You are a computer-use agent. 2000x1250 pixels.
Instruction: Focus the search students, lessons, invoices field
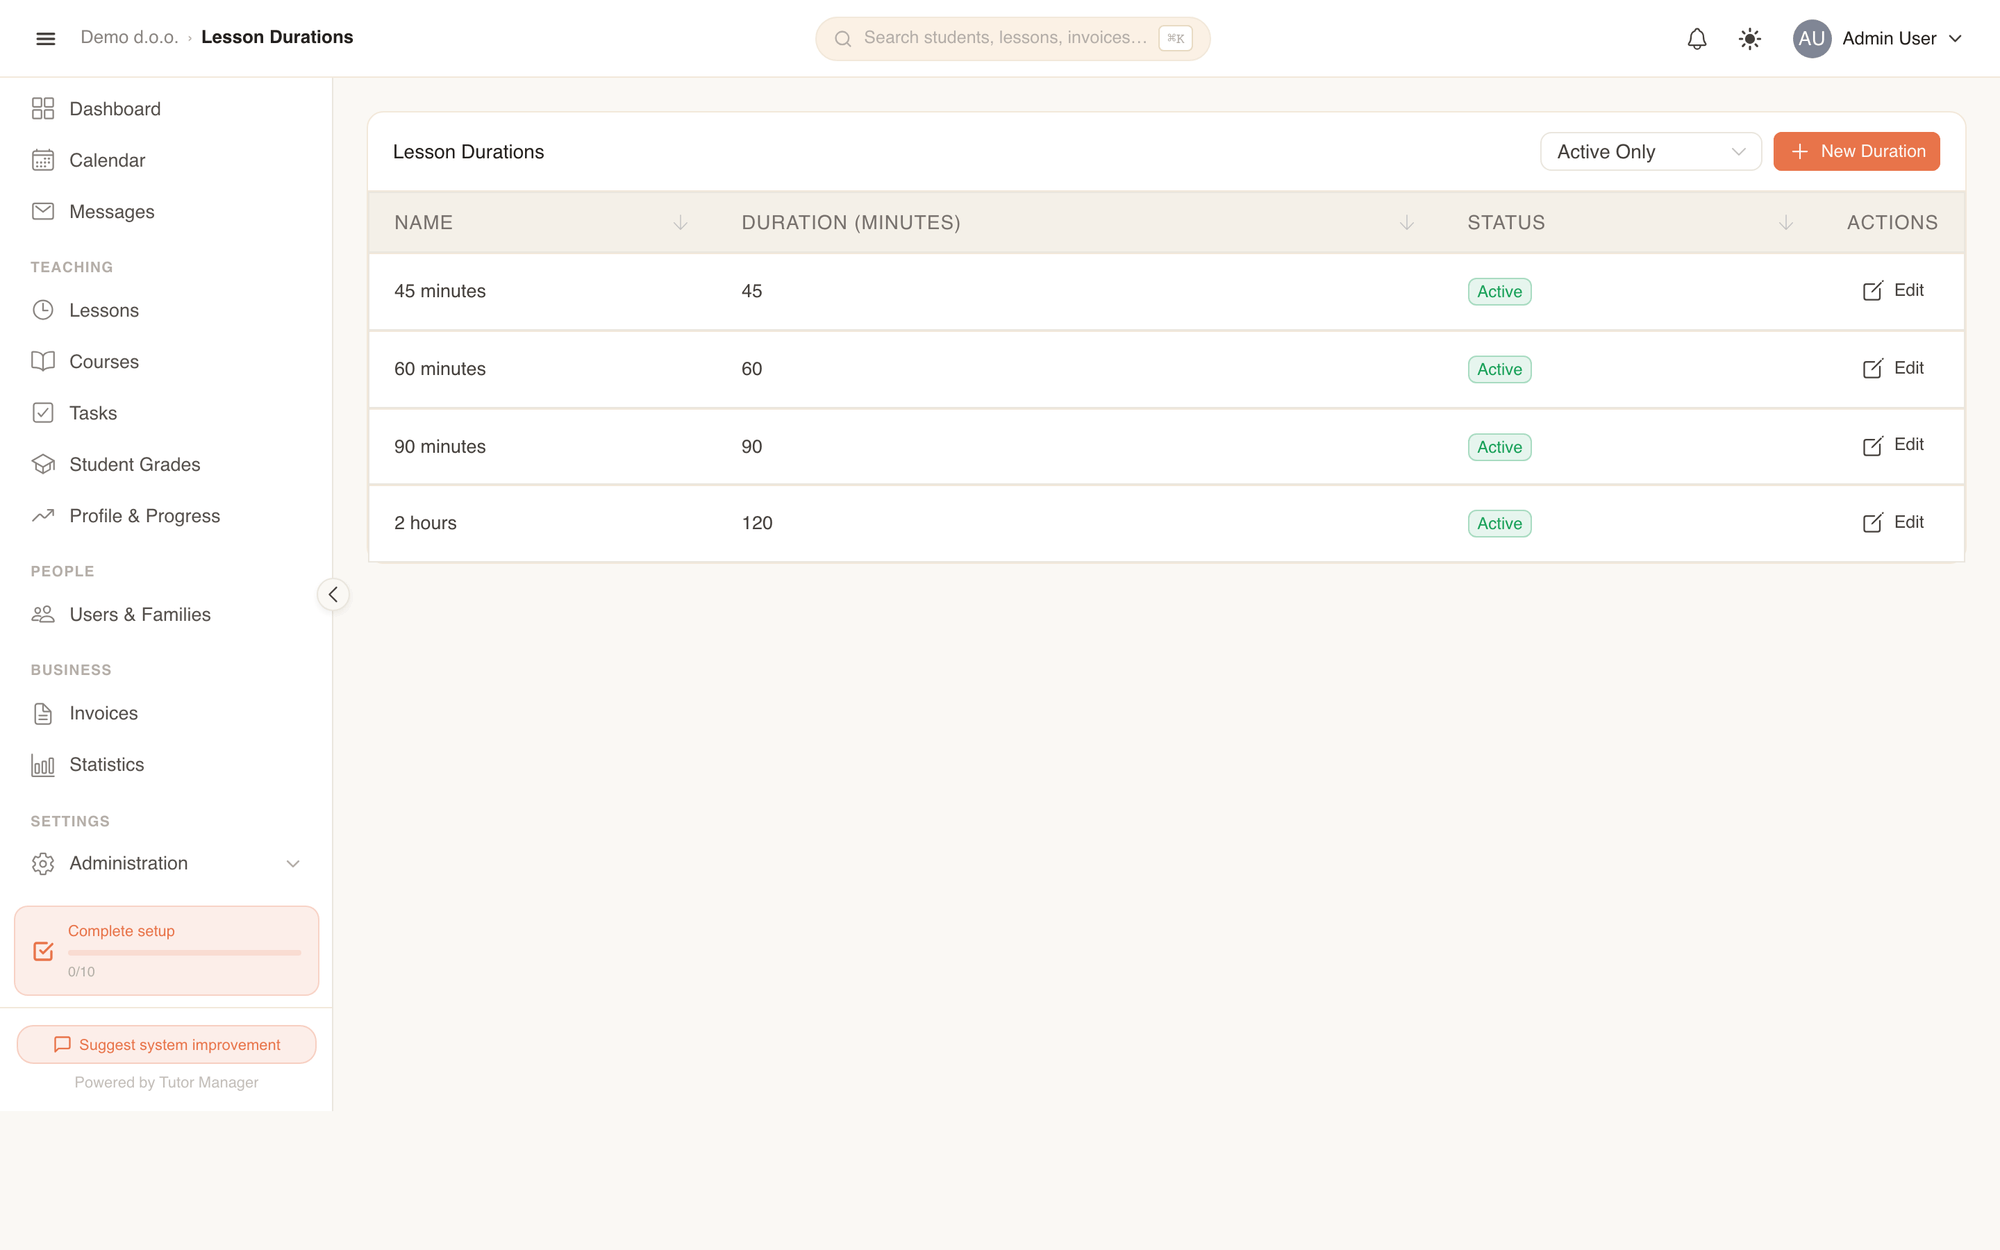pos(1012,38)
